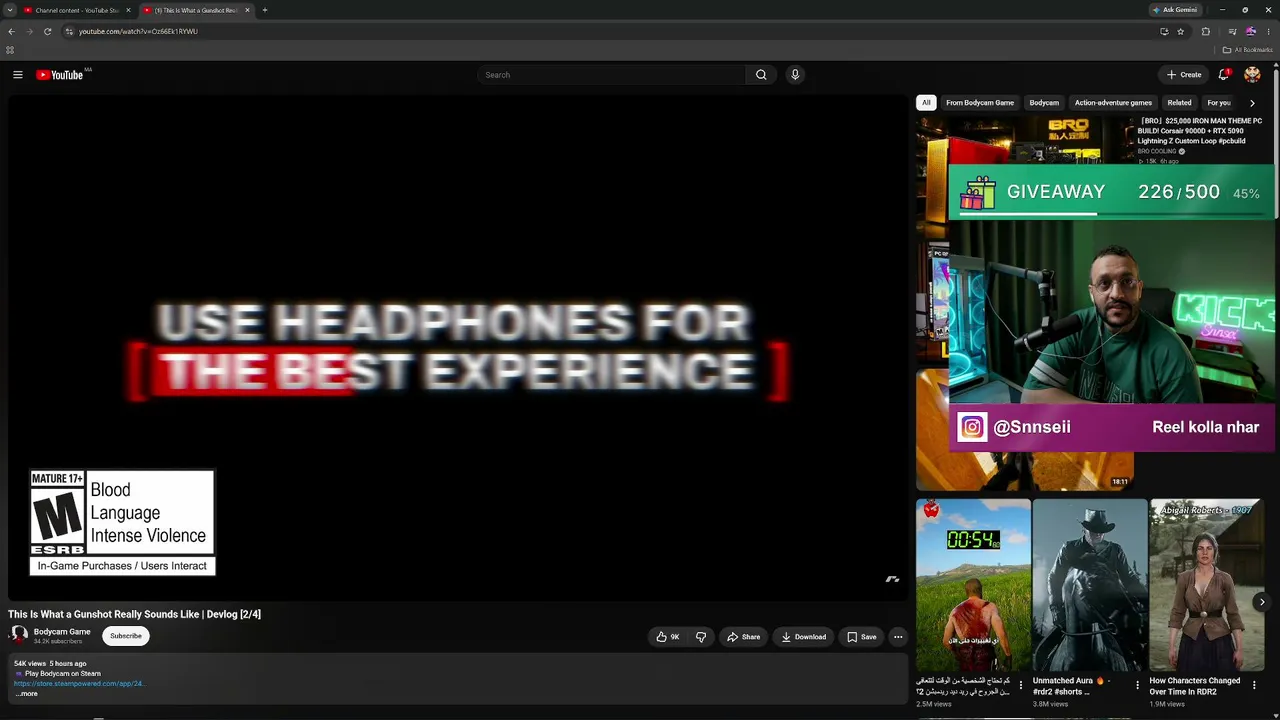Click the video title 'This Is What a Gunshot Really Sounds Like'
The height and width of the screenshot is (720, 1280).
tap(135, 614)
